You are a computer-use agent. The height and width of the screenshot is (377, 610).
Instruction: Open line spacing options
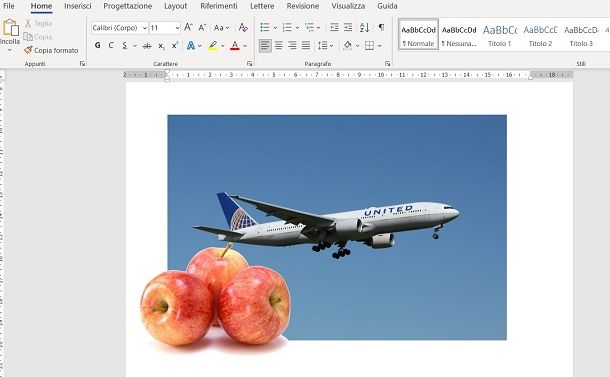(x=325, y=46)
